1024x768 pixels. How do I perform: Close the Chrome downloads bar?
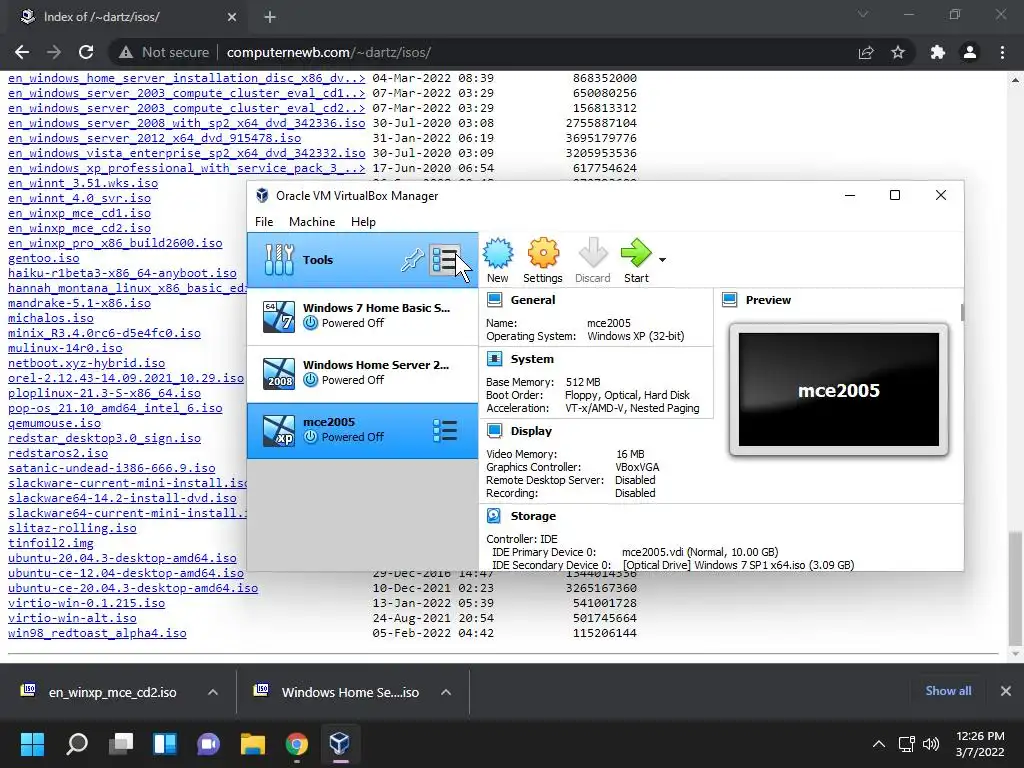tap(1006, 691)
